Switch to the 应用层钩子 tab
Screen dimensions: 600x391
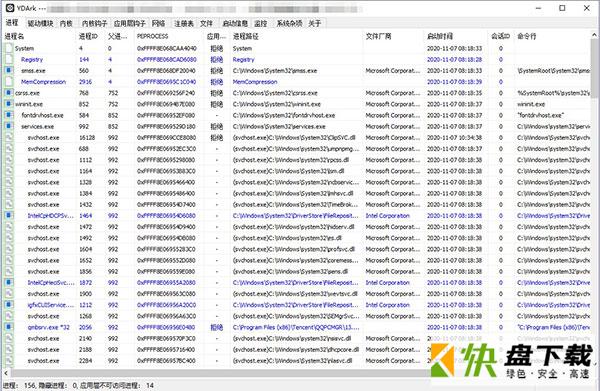[x=130, y=23]
